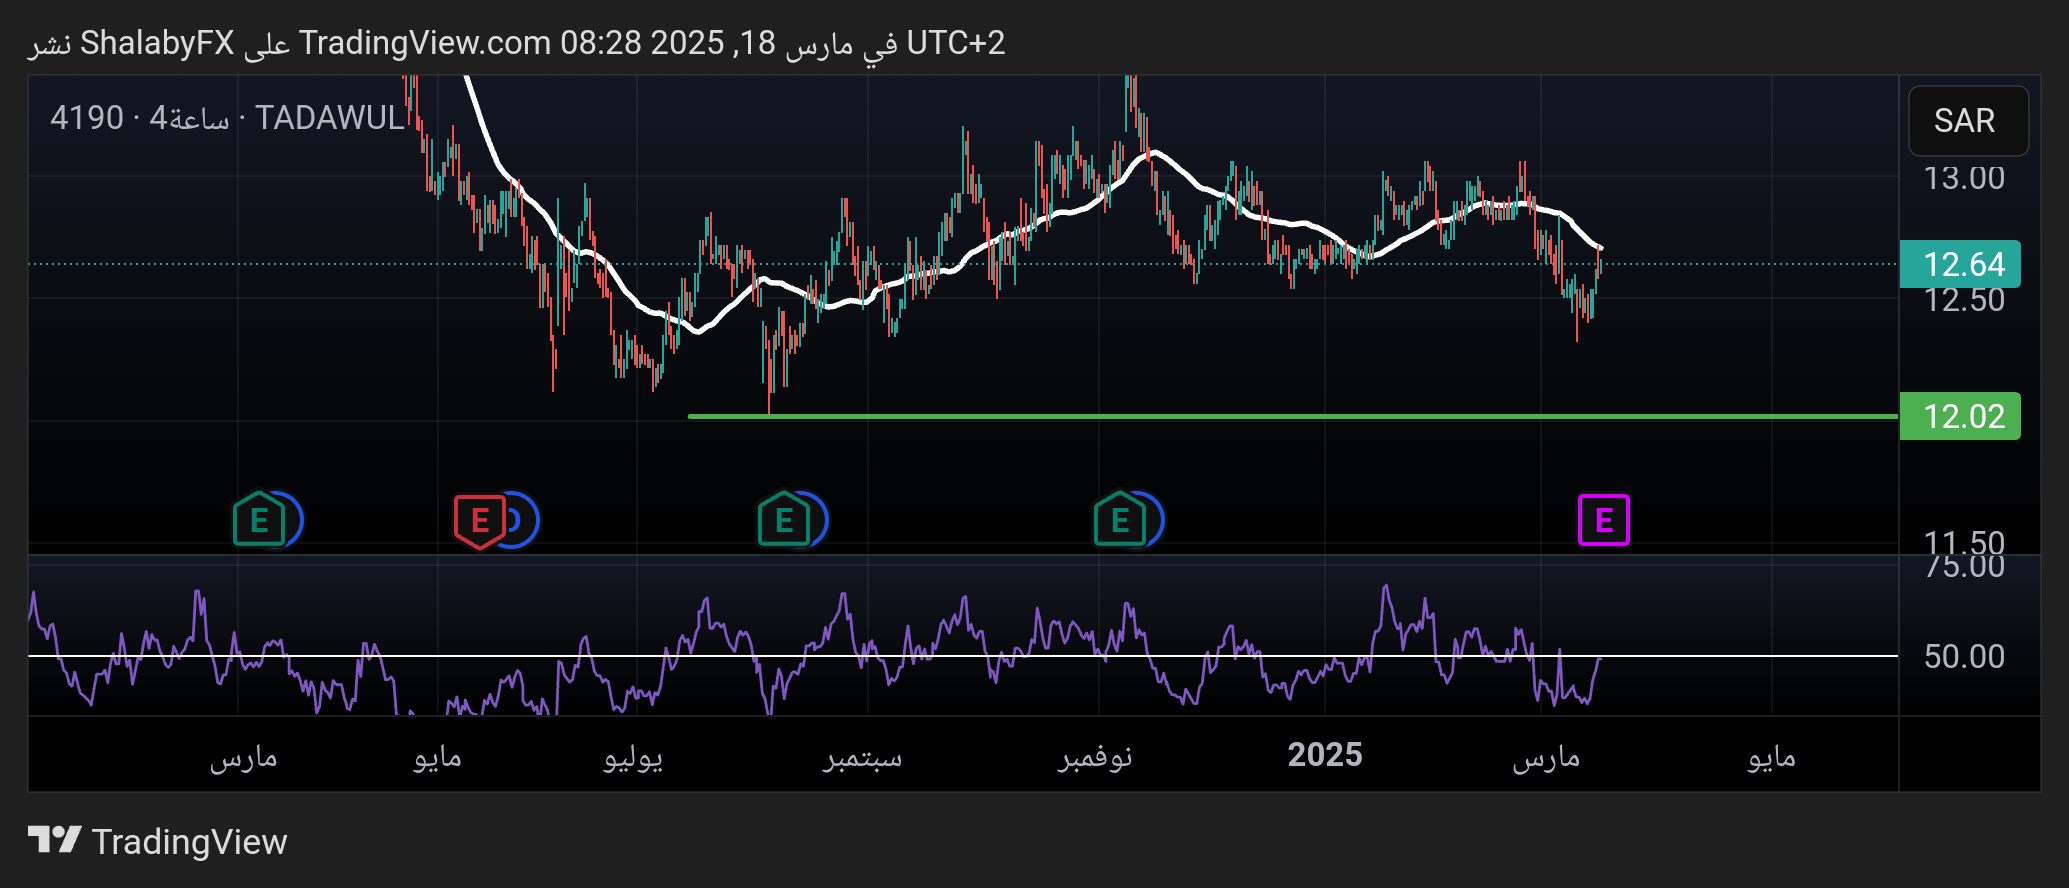Viewport: 2069px width, 888px height.
Task: Click the green earnings marker just before سبتمبر
Action: [x=783, y=520]
